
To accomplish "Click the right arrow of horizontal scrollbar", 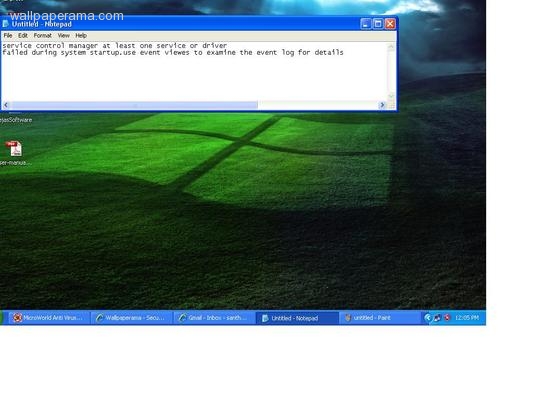I will [x=382, y=105].
